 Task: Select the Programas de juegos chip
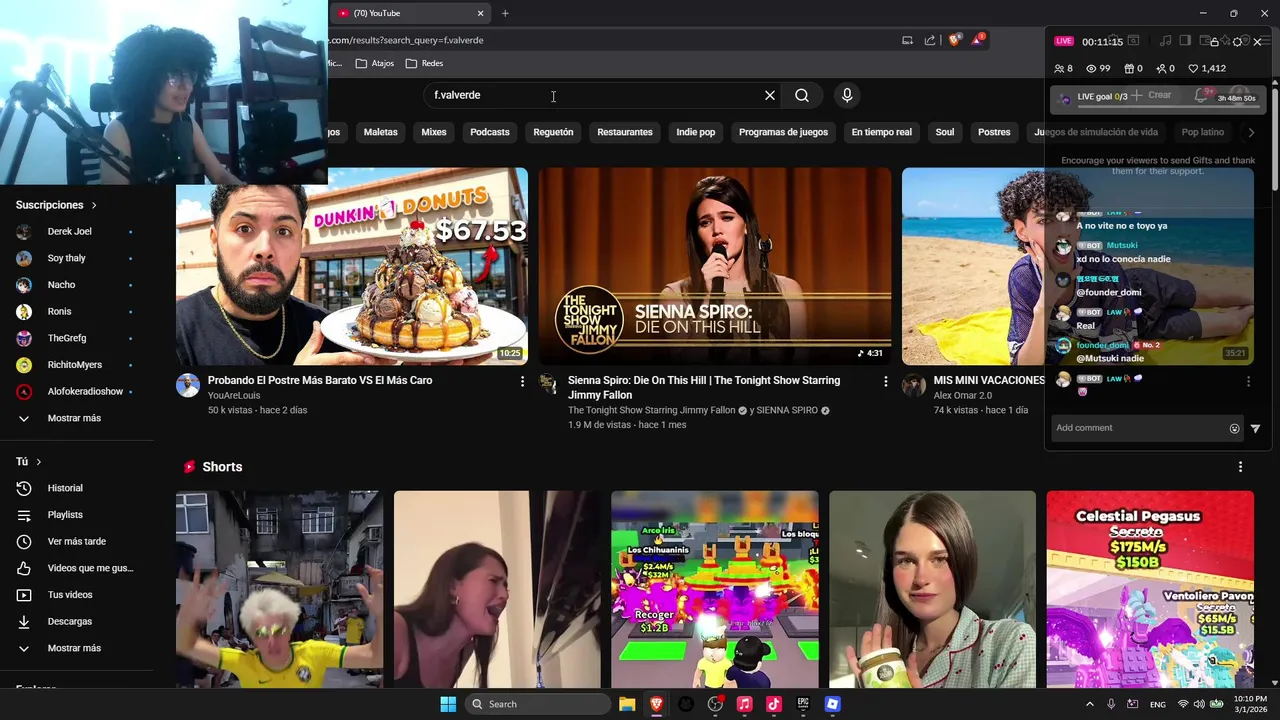tap(783, 132)
